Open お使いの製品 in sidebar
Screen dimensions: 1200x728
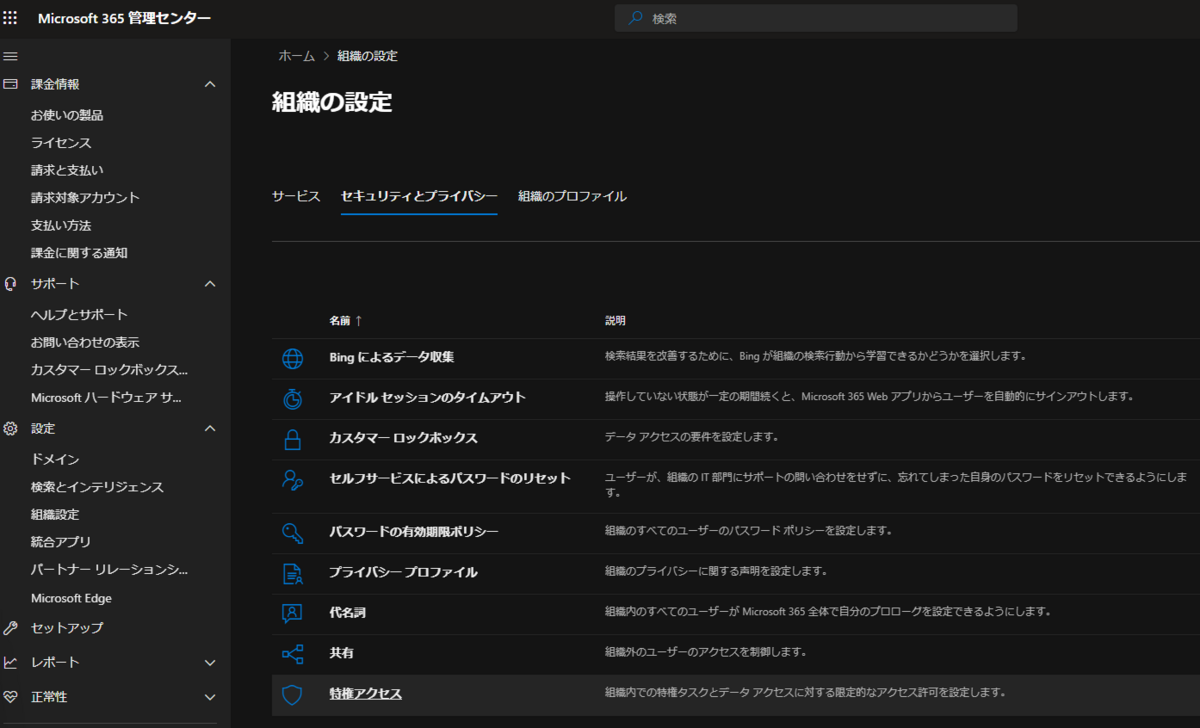[67, 115]
